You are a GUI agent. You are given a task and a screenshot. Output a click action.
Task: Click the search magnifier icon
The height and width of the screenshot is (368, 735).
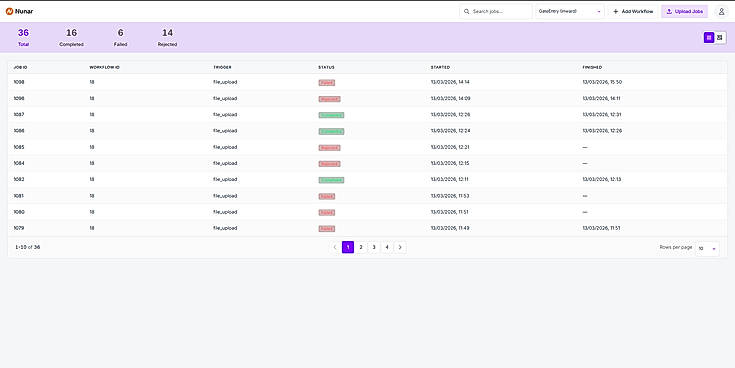coord(466,11)
